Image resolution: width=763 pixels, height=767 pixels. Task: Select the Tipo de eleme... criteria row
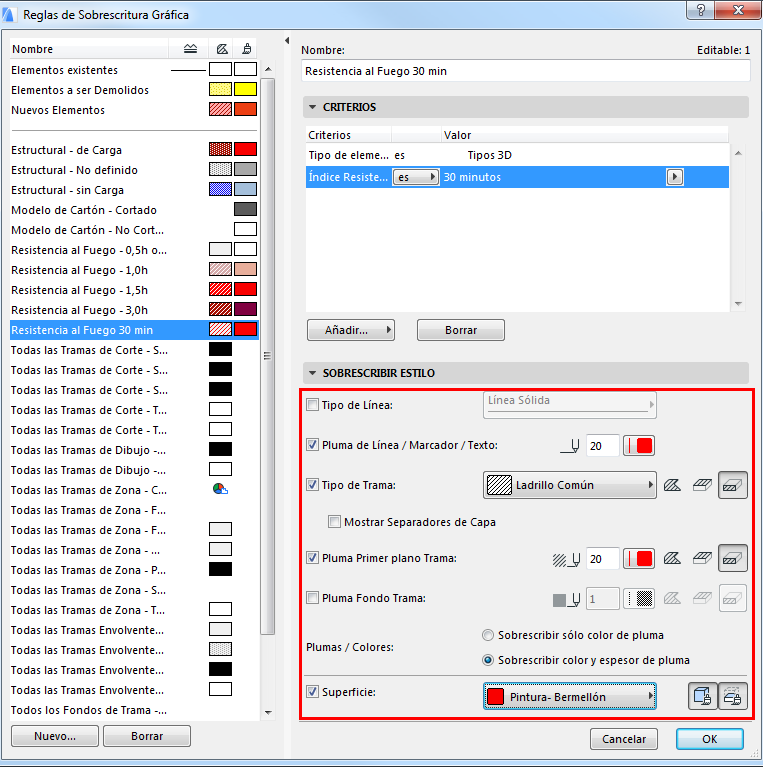pyautogui.click(x=517, y=155)
